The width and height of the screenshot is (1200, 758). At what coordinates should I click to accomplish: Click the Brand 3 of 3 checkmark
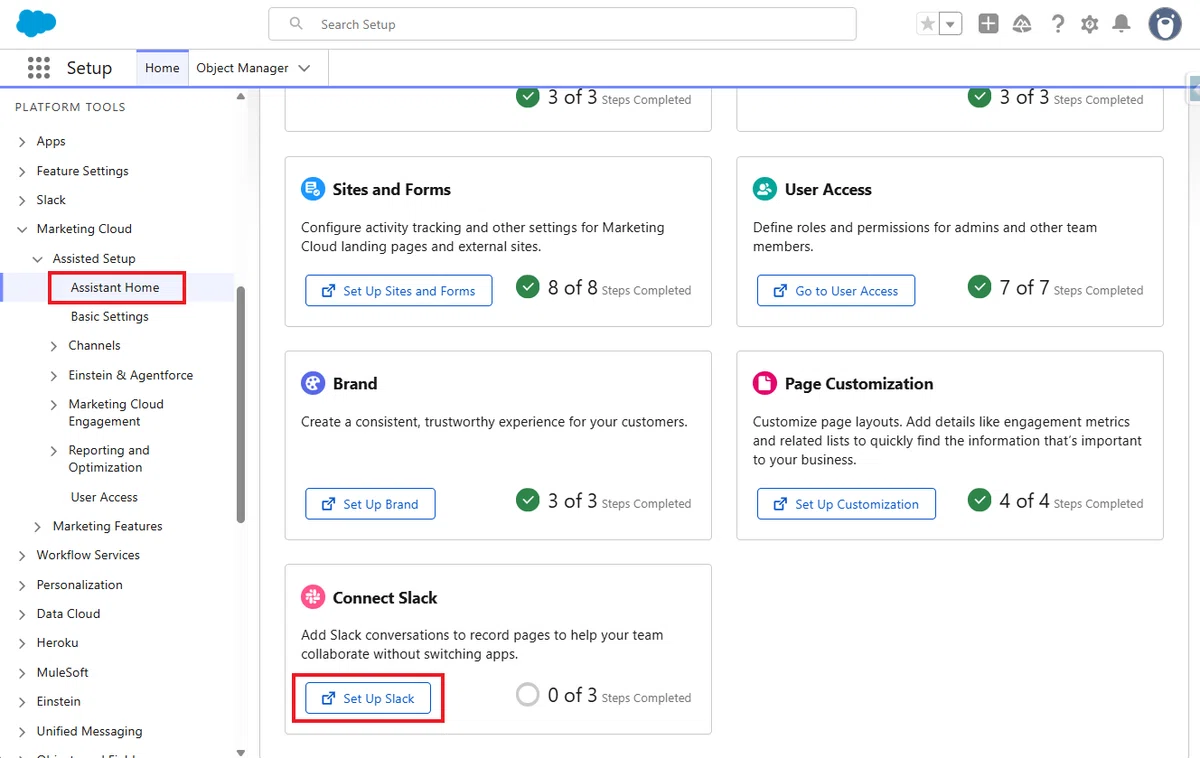coord(528,500)
